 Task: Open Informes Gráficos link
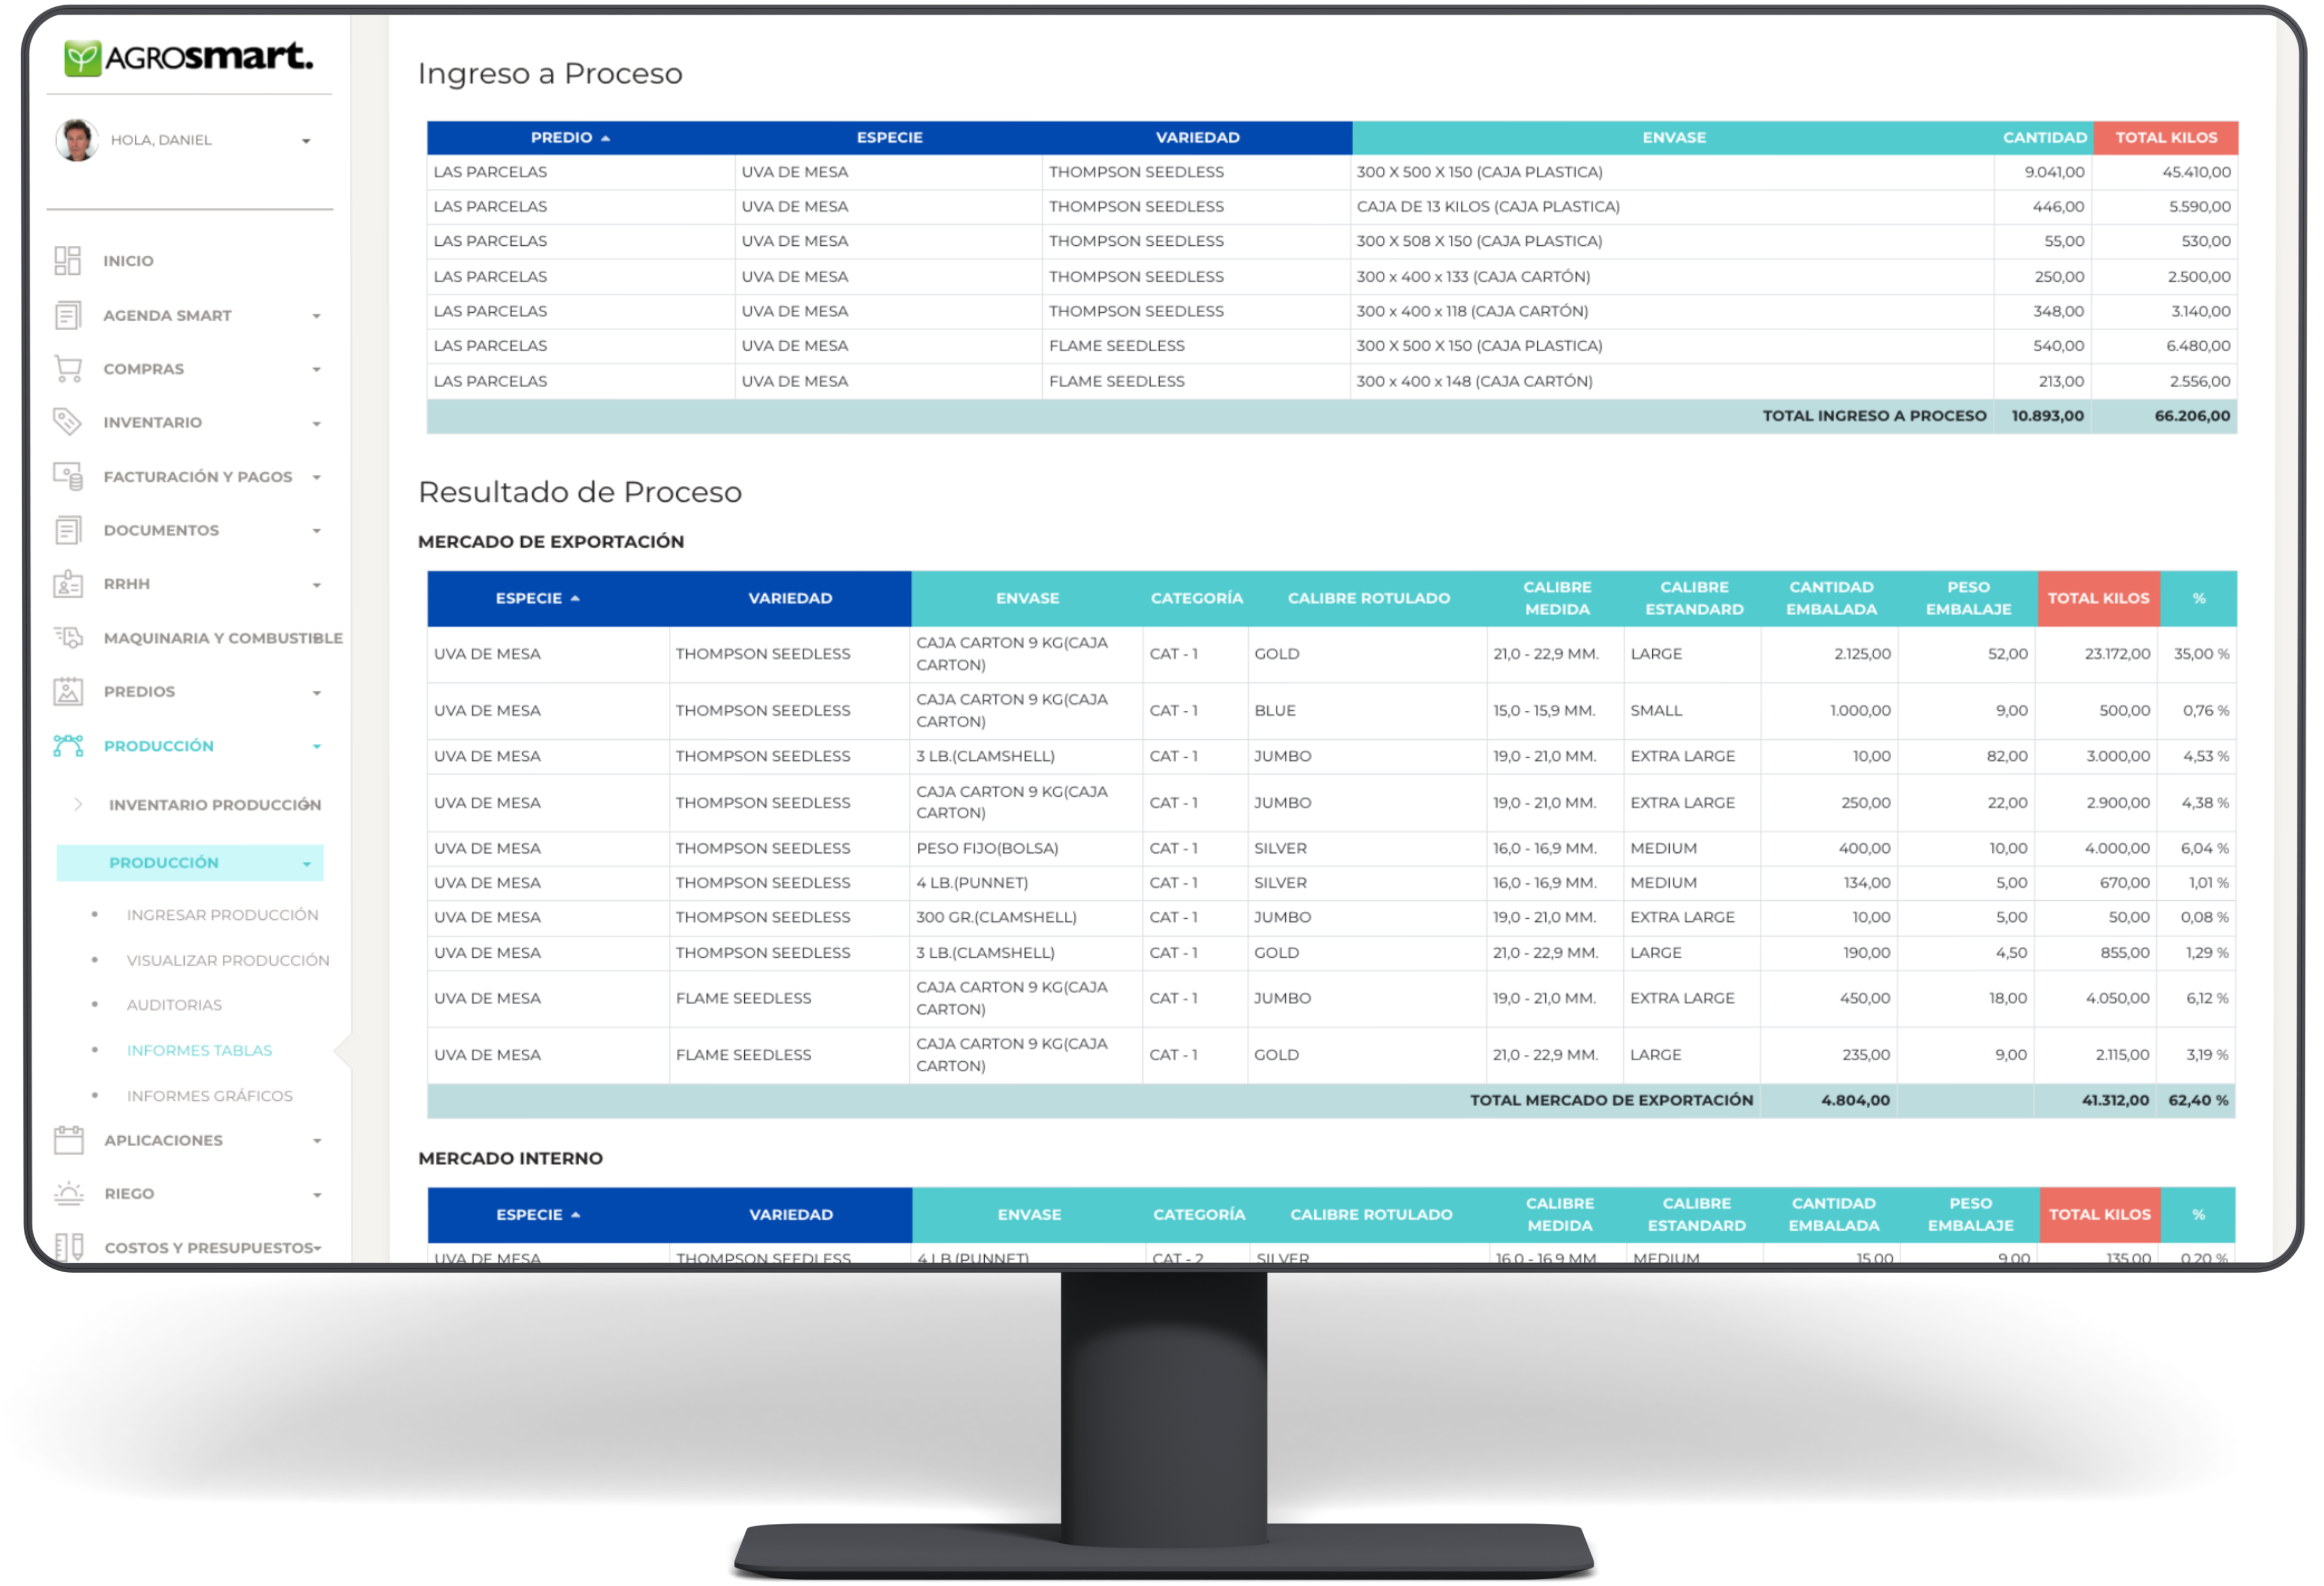(x=209, y=1096)
